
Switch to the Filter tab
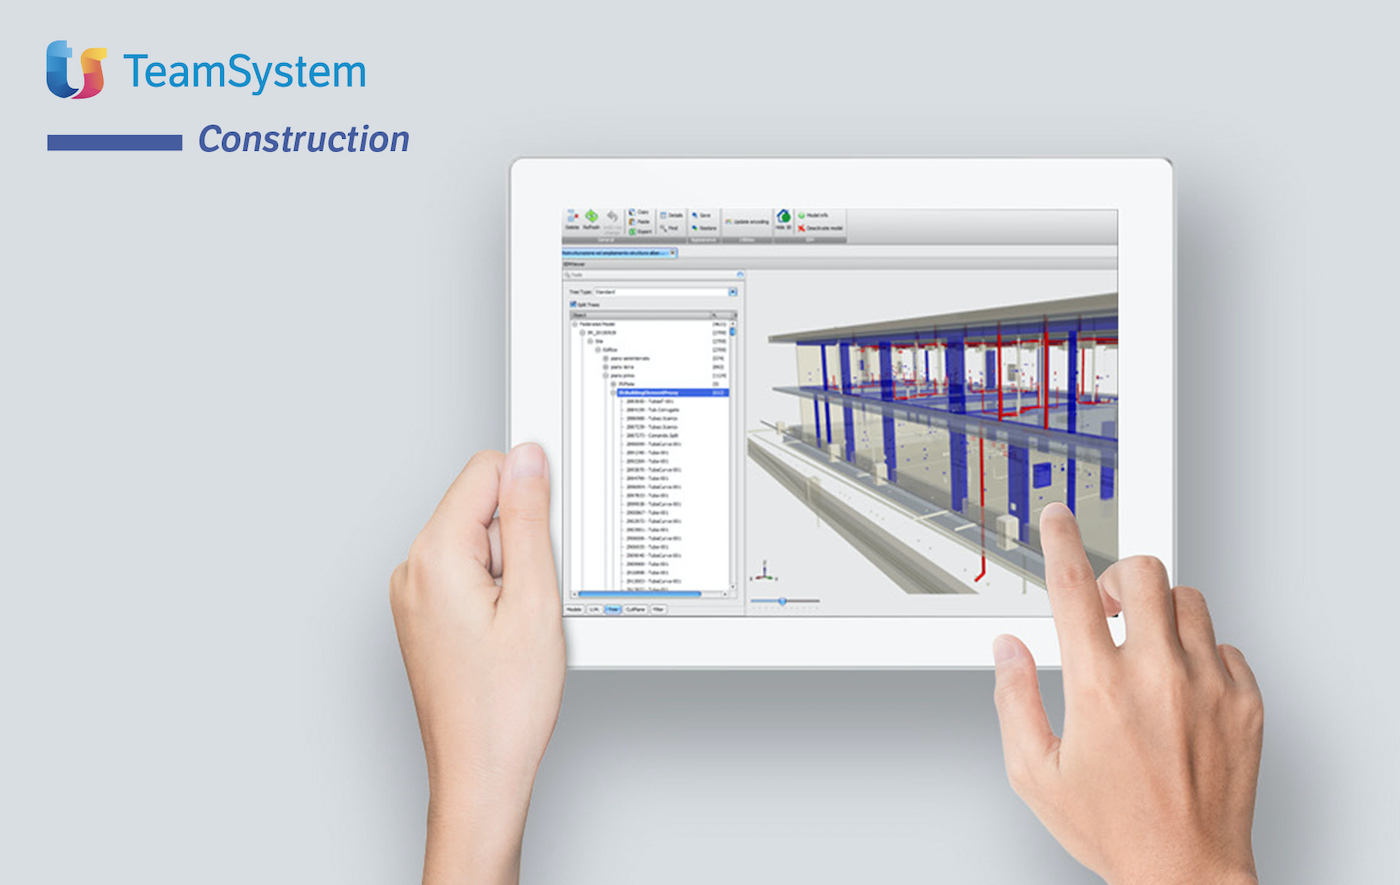658,609
